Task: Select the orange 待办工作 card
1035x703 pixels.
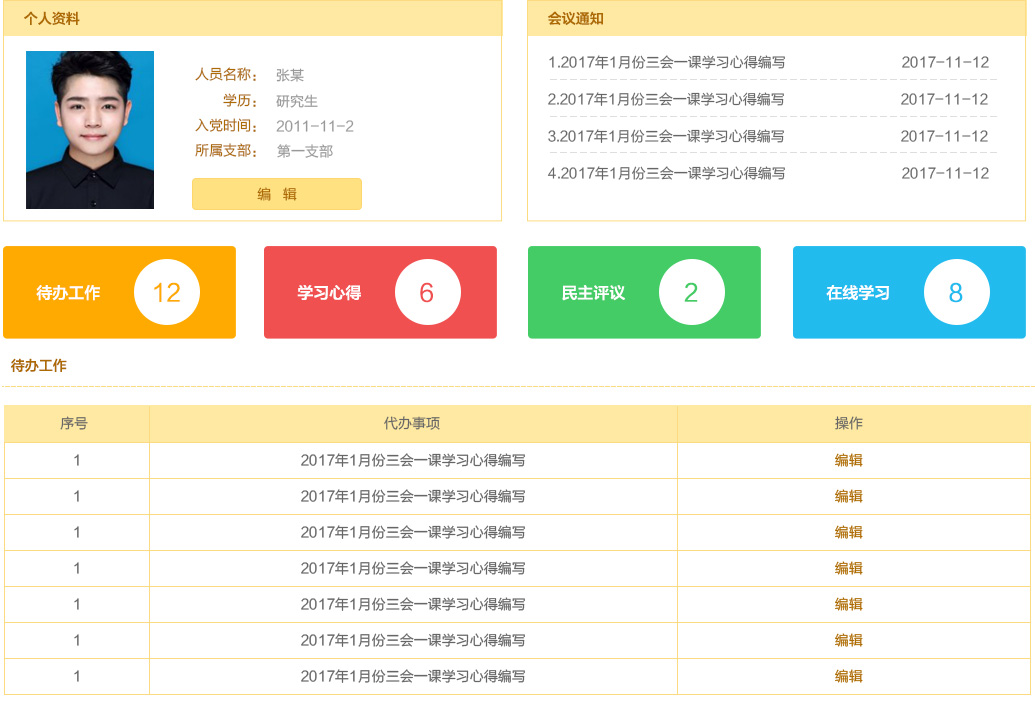Action: 119,292
